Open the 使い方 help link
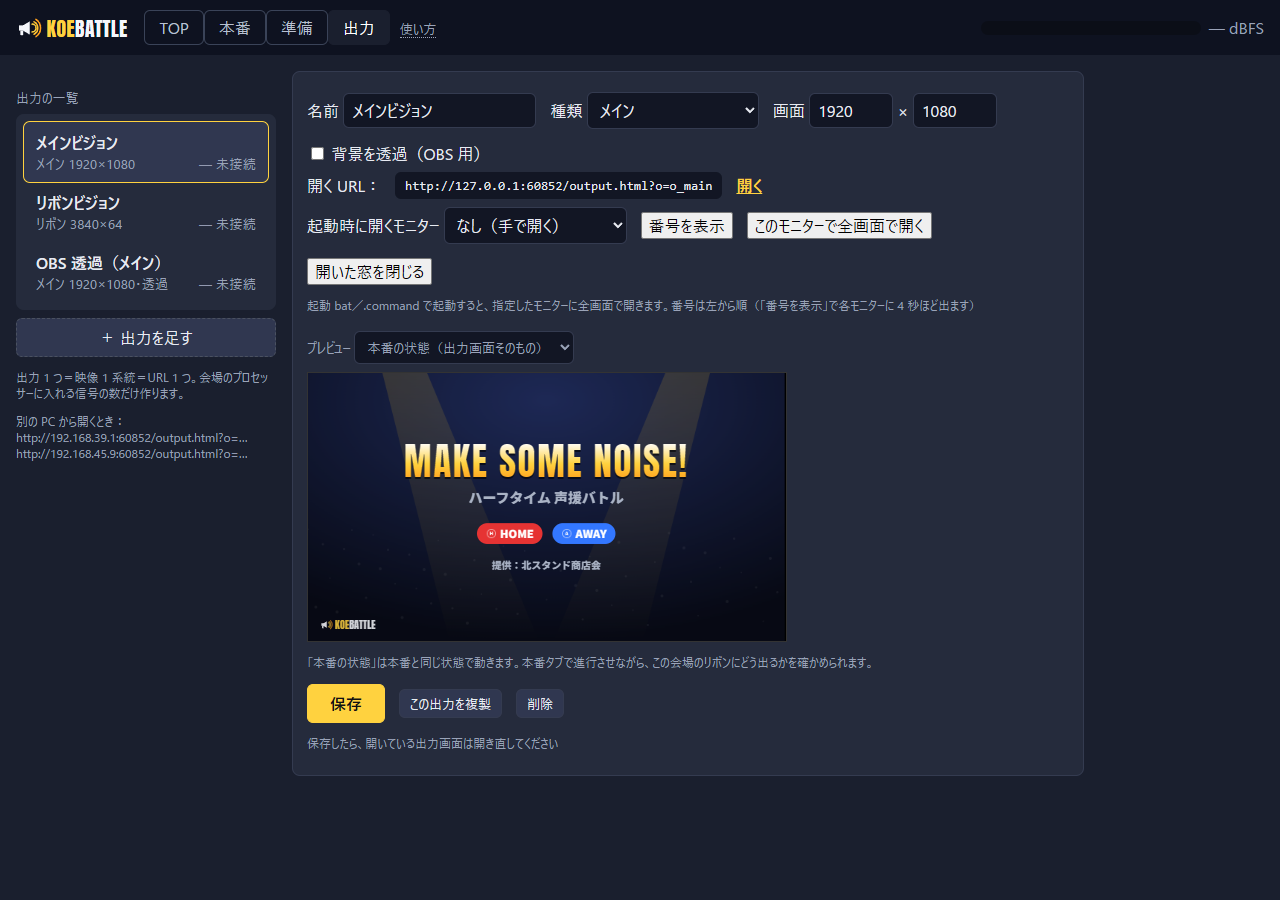This screenshot has width=1280, height=900. (x=418, y=29)
